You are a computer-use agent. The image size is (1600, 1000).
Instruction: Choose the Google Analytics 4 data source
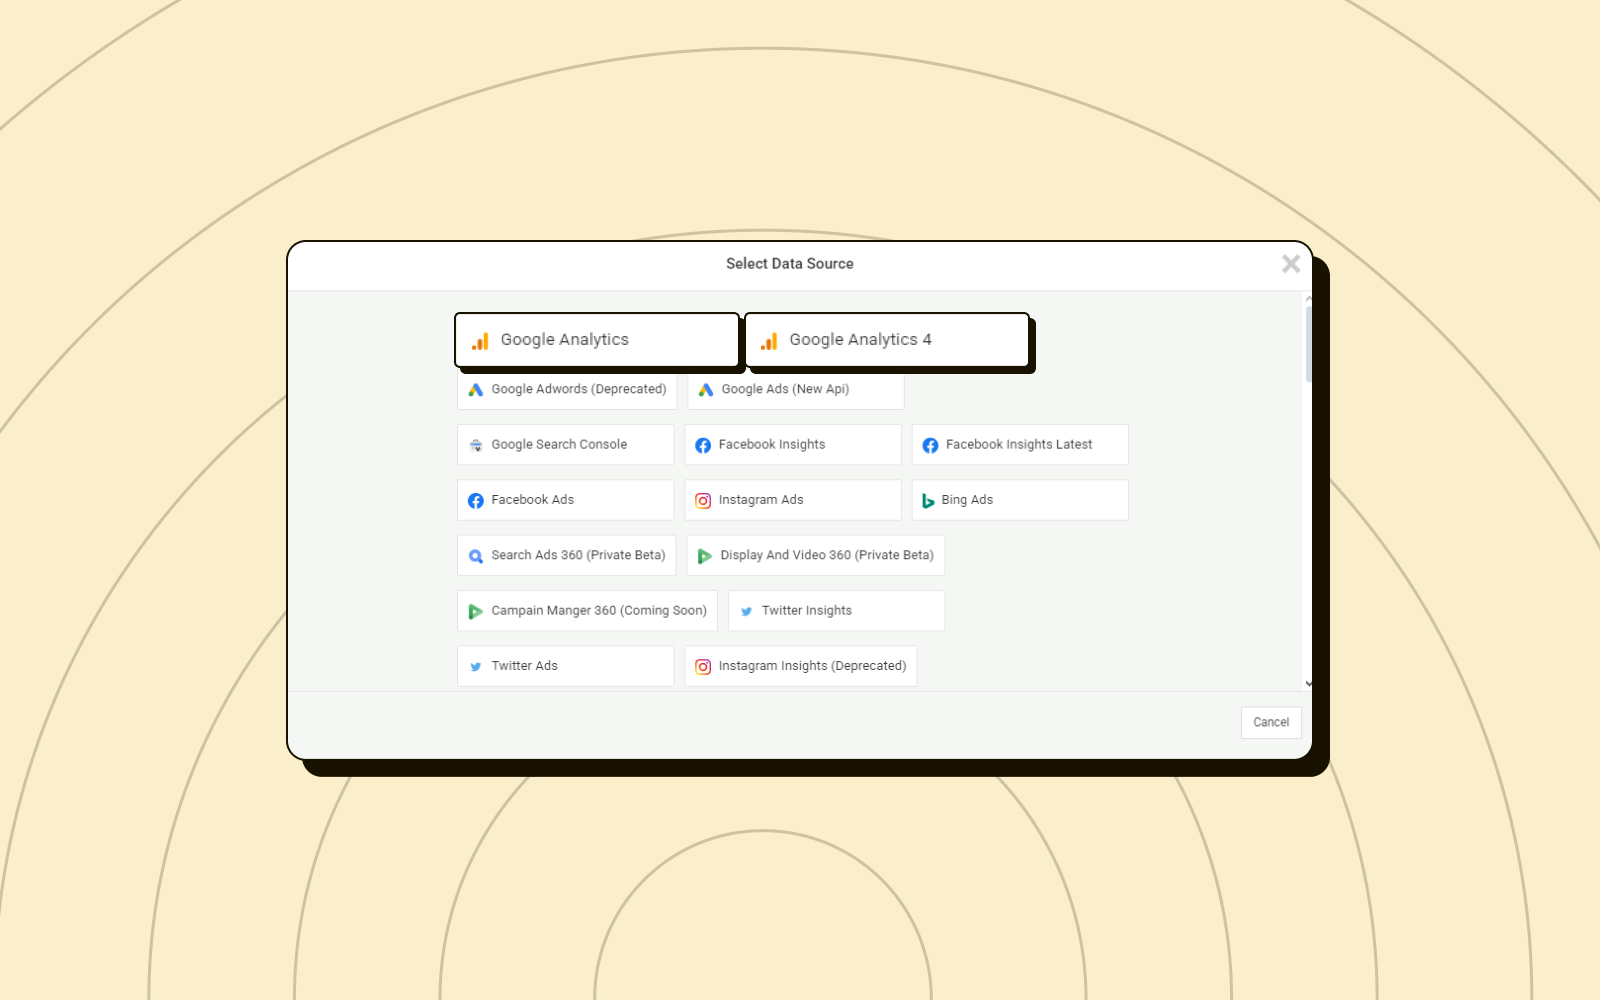(x=887, y=340)
